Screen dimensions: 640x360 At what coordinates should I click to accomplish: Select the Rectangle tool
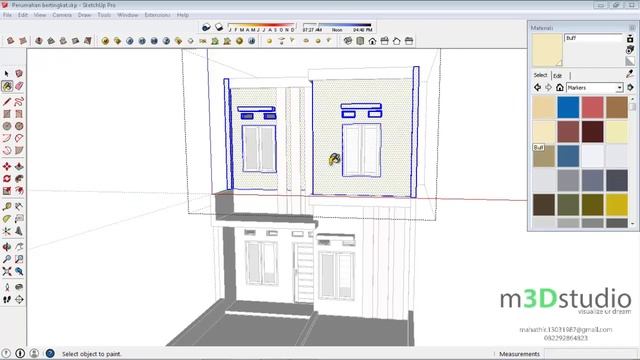[x=7, y=114]
